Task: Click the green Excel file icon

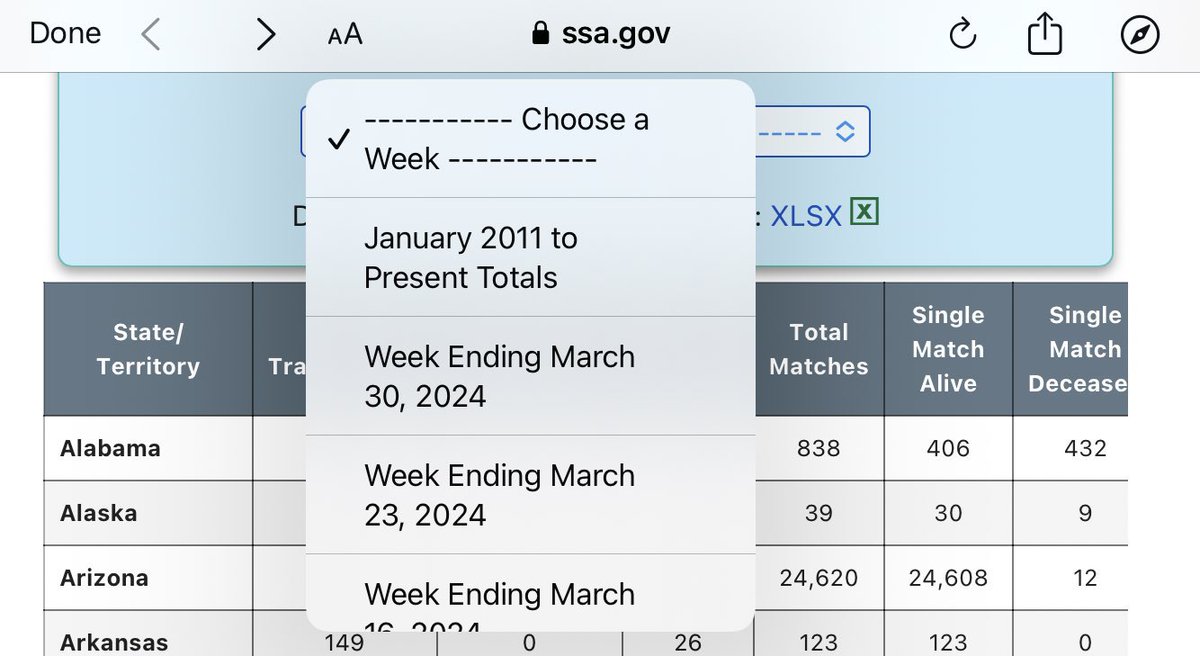Action: coord(864,213)
